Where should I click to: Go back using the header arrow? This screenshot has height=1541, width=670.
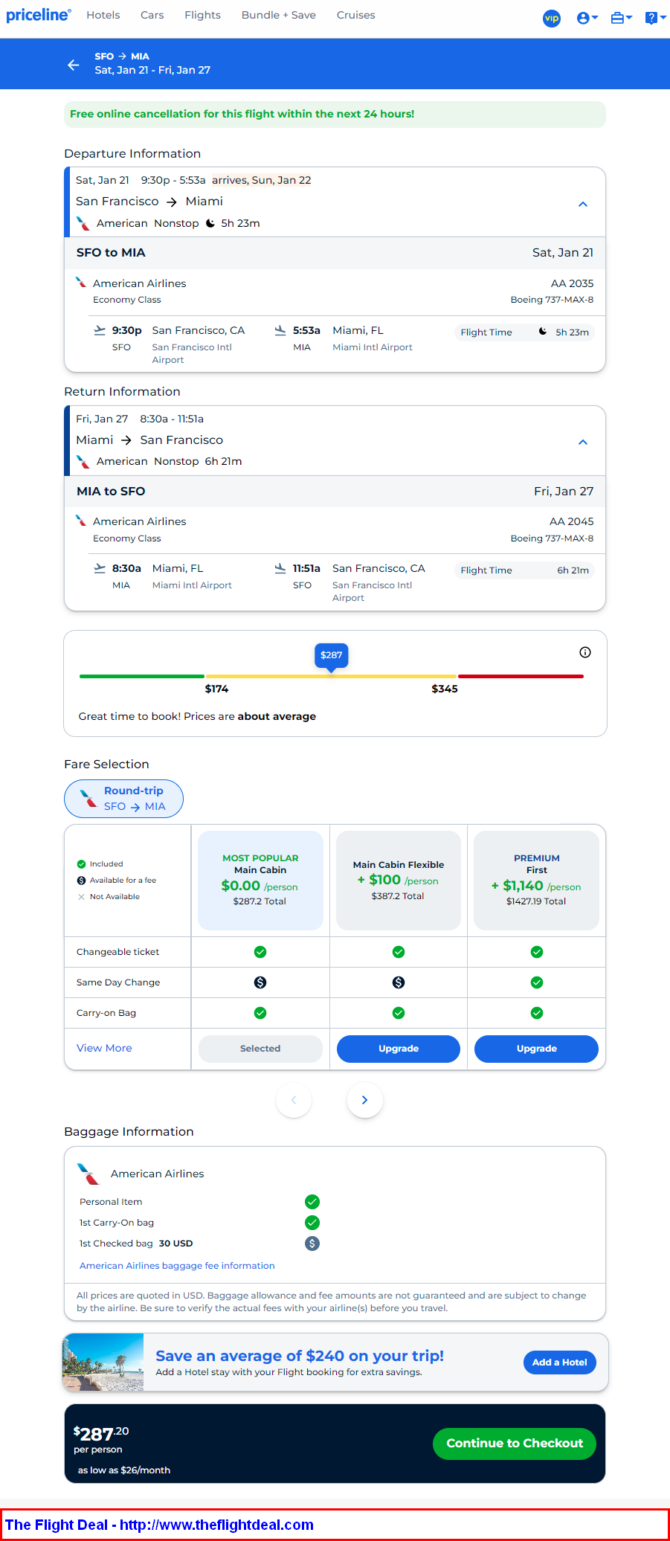coord(73,64)
